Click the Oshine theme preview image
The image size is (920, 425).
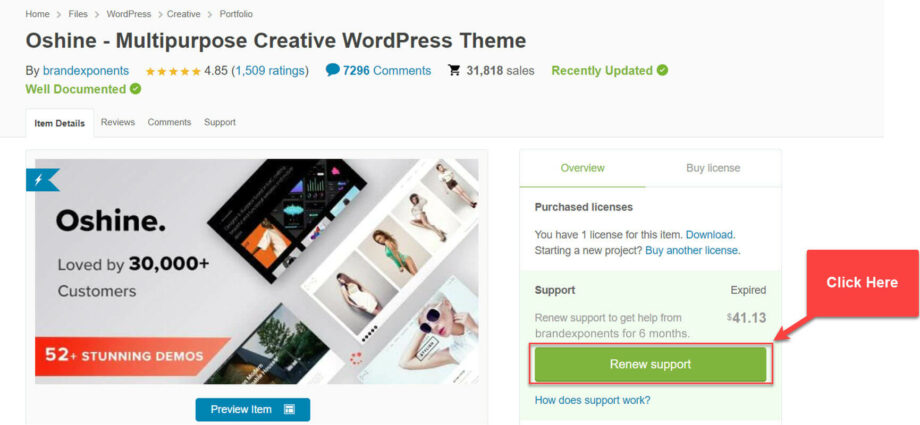click(x=257, y=270)
